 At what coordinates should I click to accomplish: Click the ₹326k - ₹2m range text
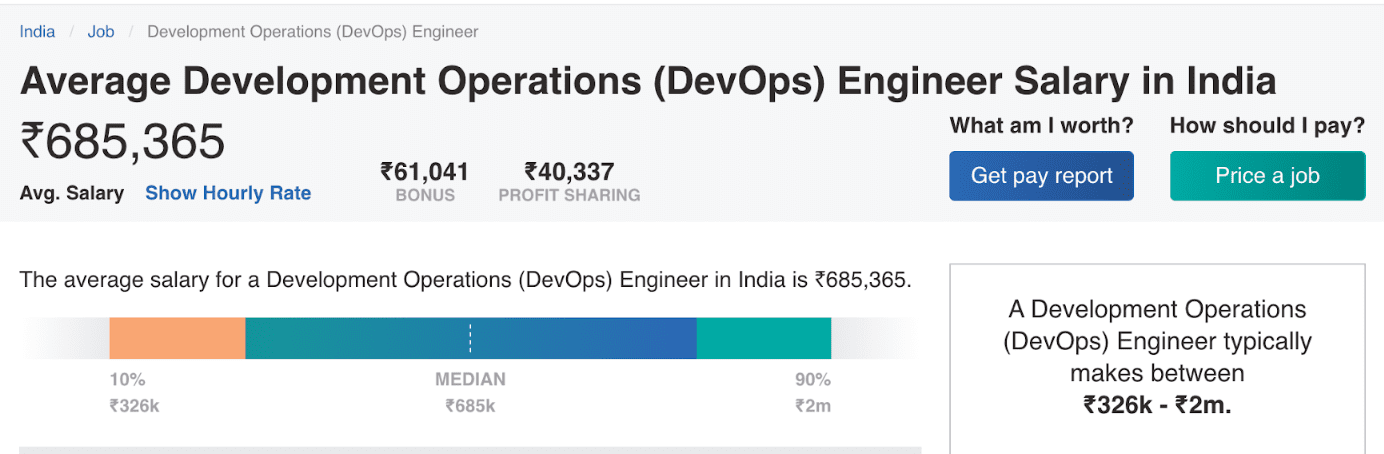point(1157,405)
